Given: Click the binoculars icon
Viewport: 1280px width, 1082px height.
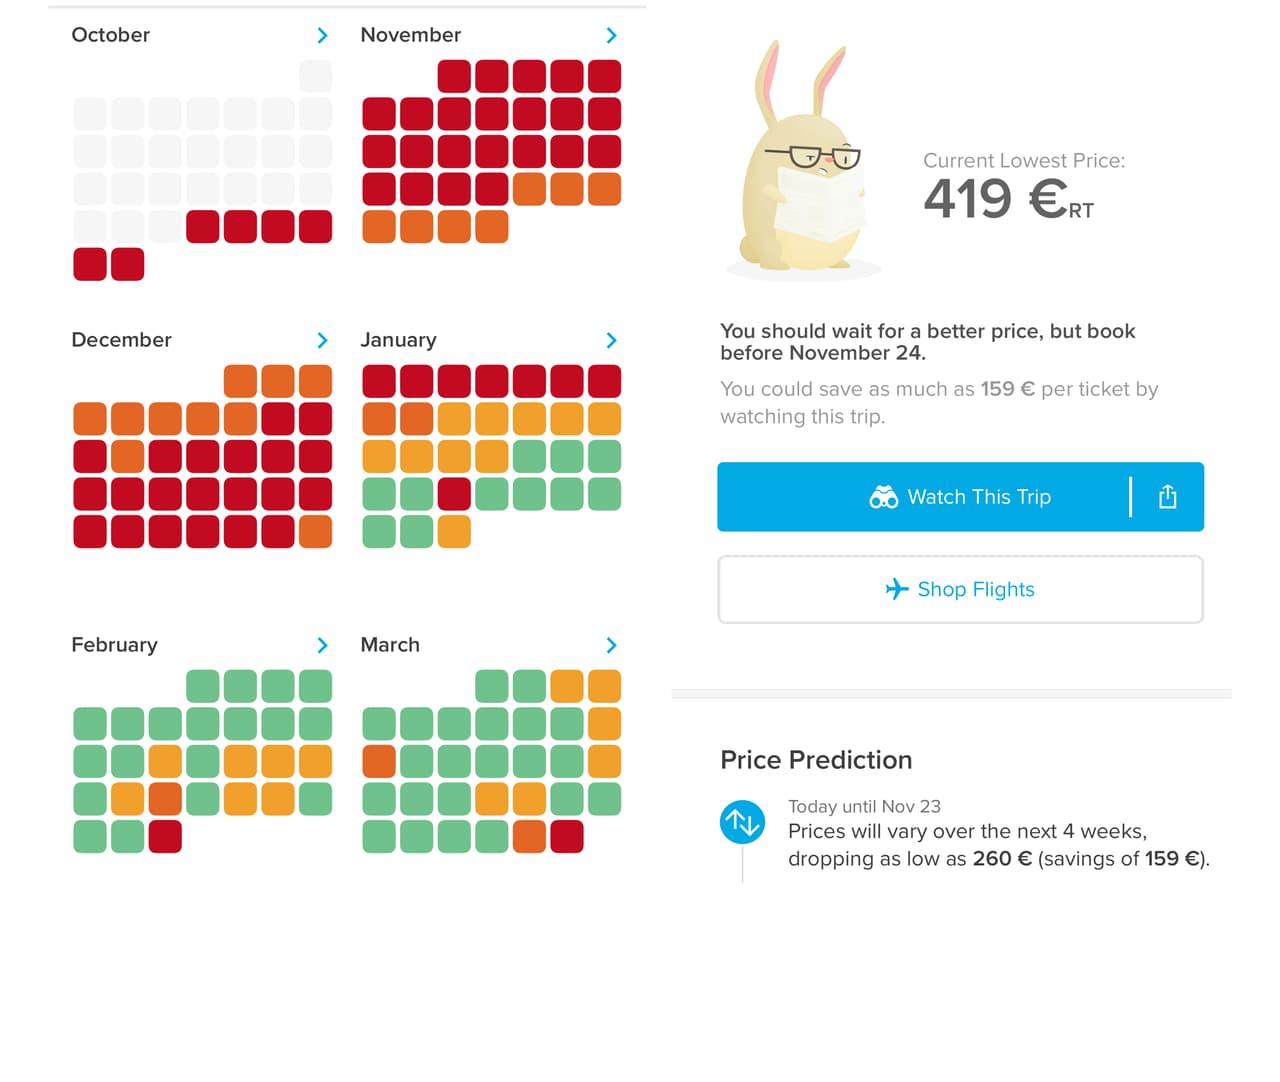Looking at the screenshot, I should (883, 497).
